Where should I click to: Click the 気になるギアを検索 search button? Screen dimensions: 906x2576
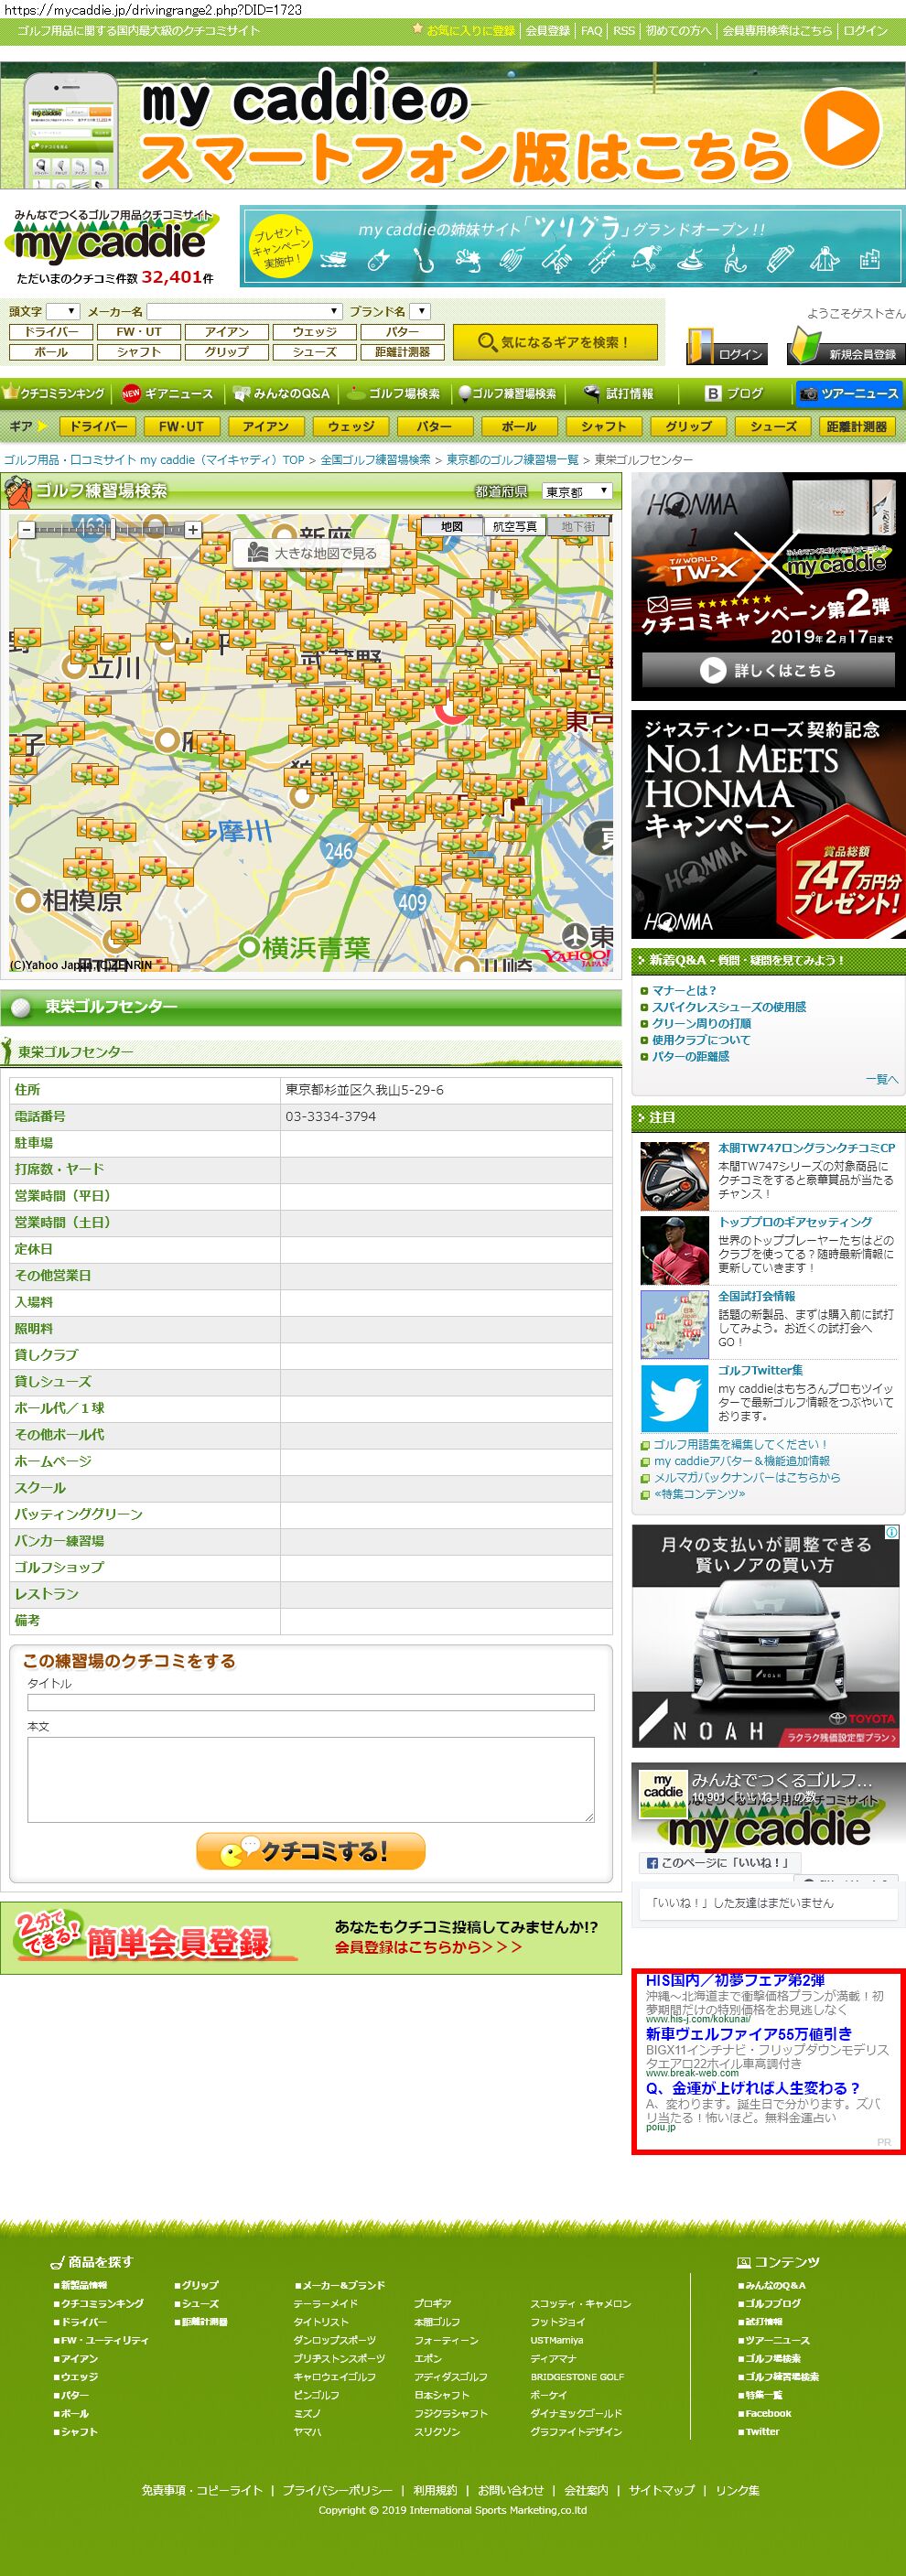555,342
